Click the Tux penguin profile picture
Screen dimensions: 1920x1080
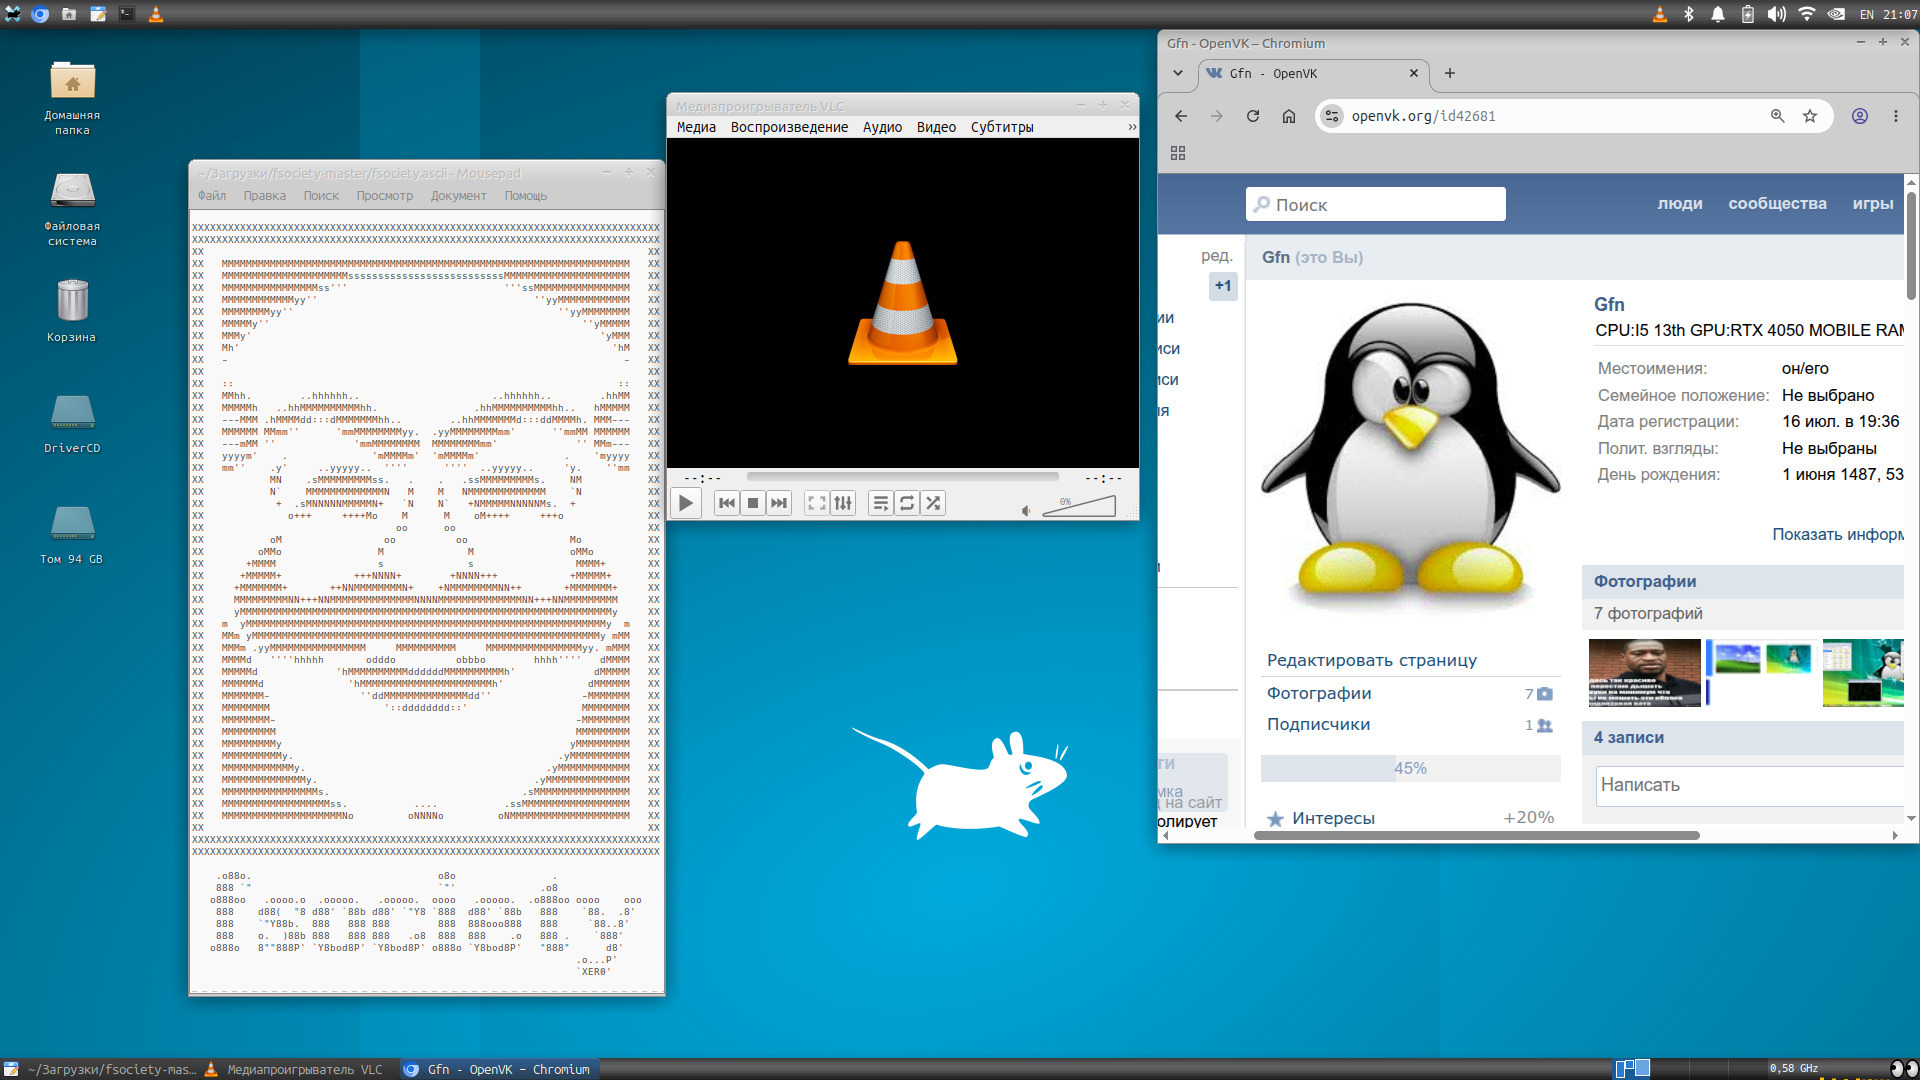(1410, 457)
